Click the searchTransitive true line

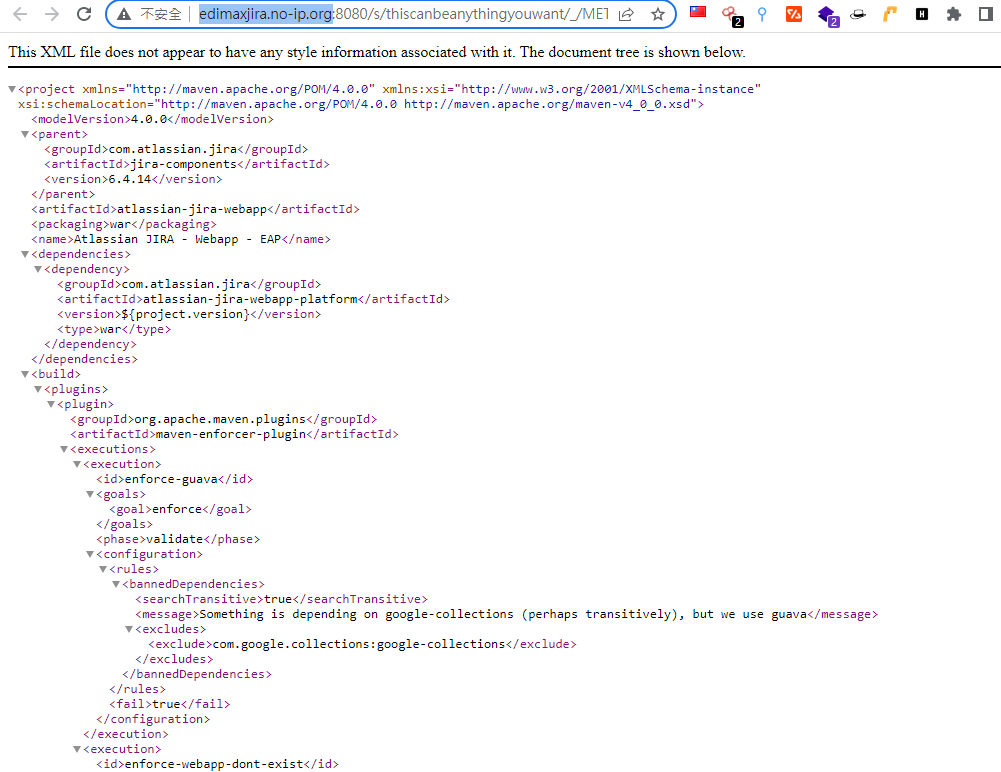(282, 599)
